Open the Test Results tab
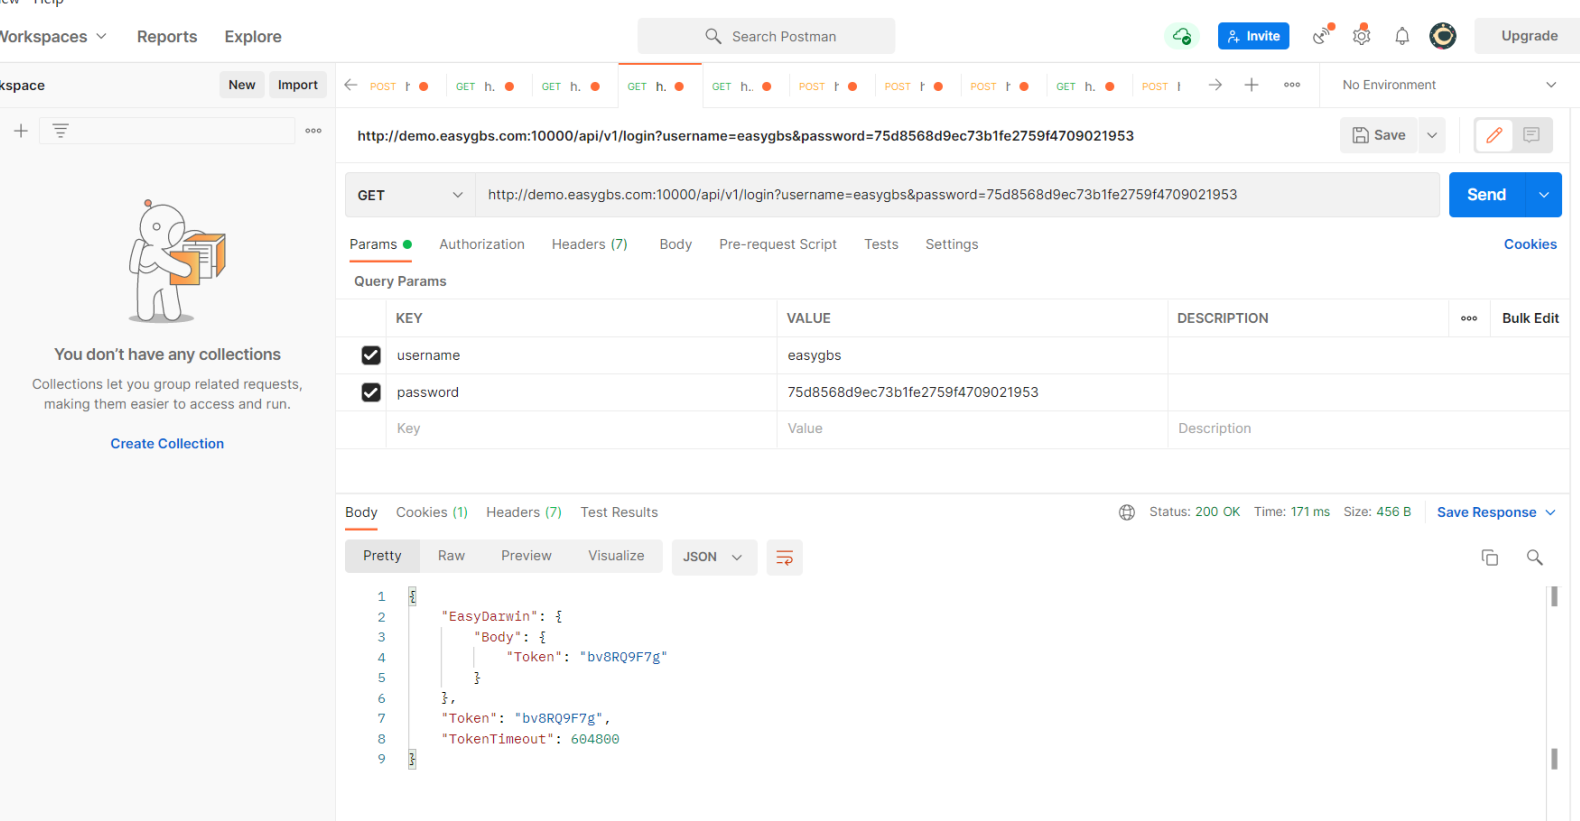 pos(619,512)
